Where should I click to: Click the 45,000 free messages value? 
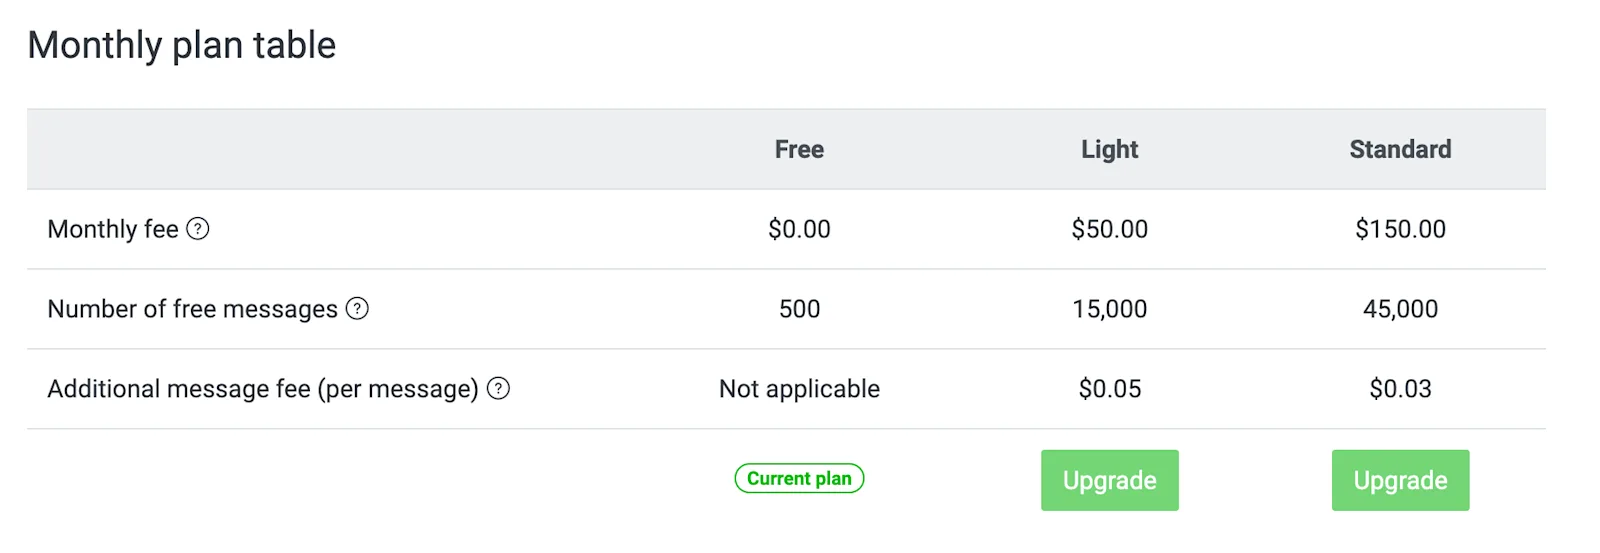click(1400, 309)
